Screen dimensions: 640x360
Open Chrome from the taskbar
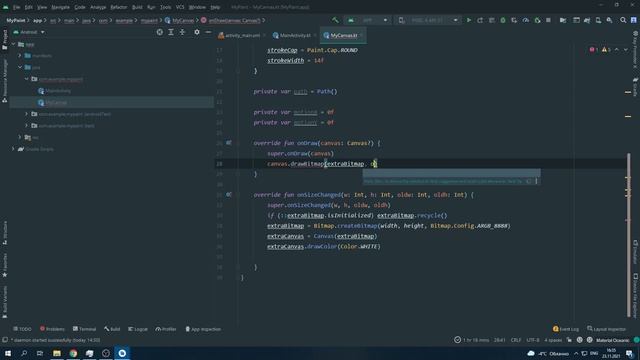tap(73, 353)
